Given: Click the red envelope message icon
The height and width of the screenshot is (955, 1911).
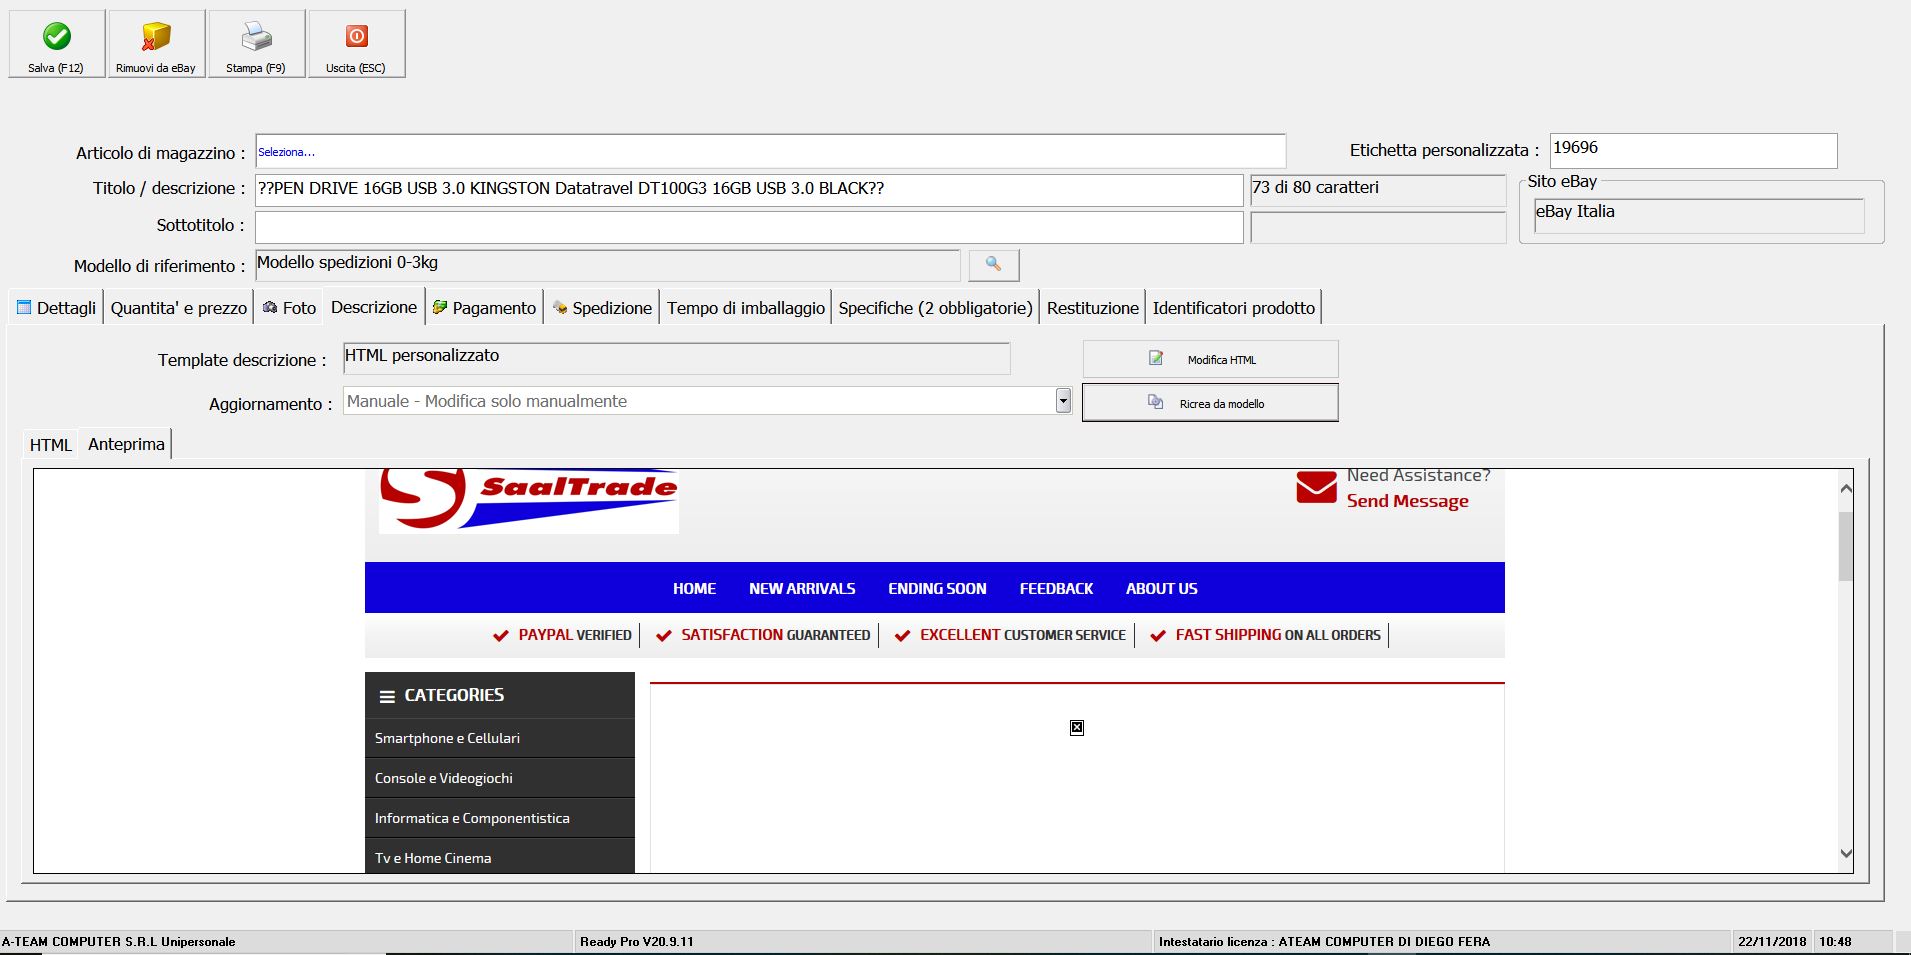Looking at the screenshot, I should point(1316,487).
